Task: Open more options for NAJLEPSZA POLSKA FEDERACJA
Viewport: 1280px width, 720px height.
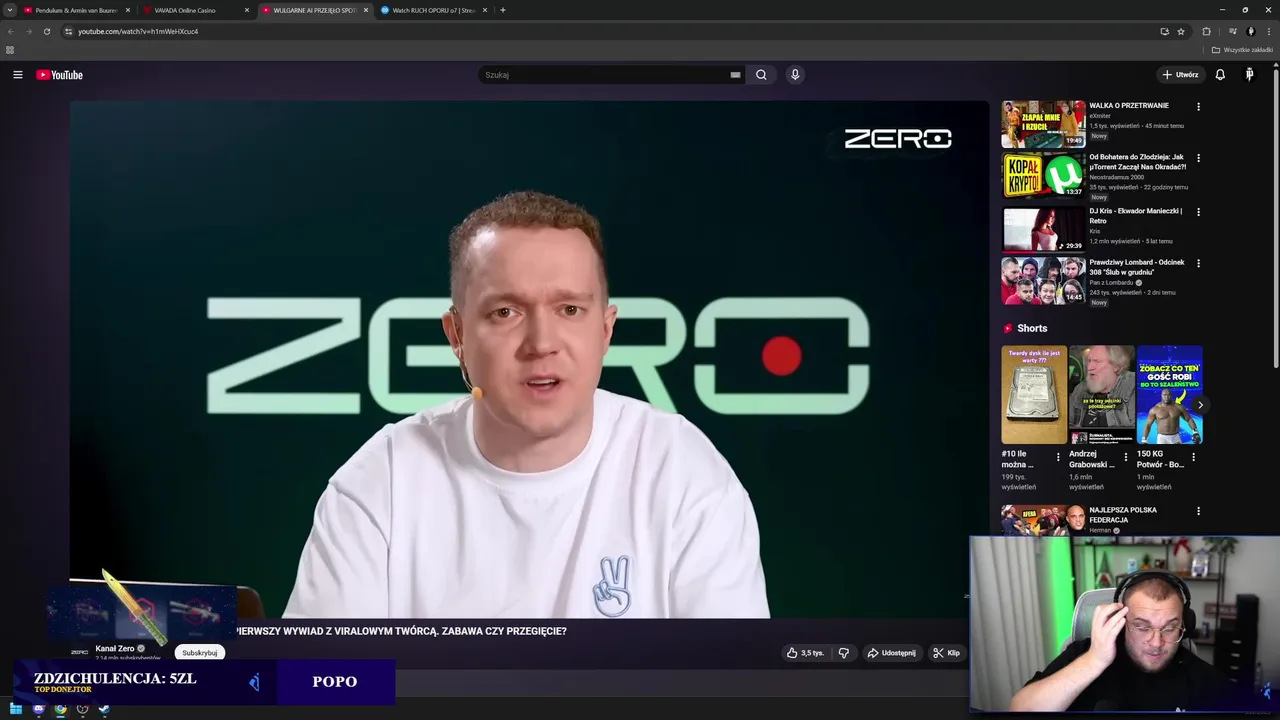Action: click(x=1198, y=511)
